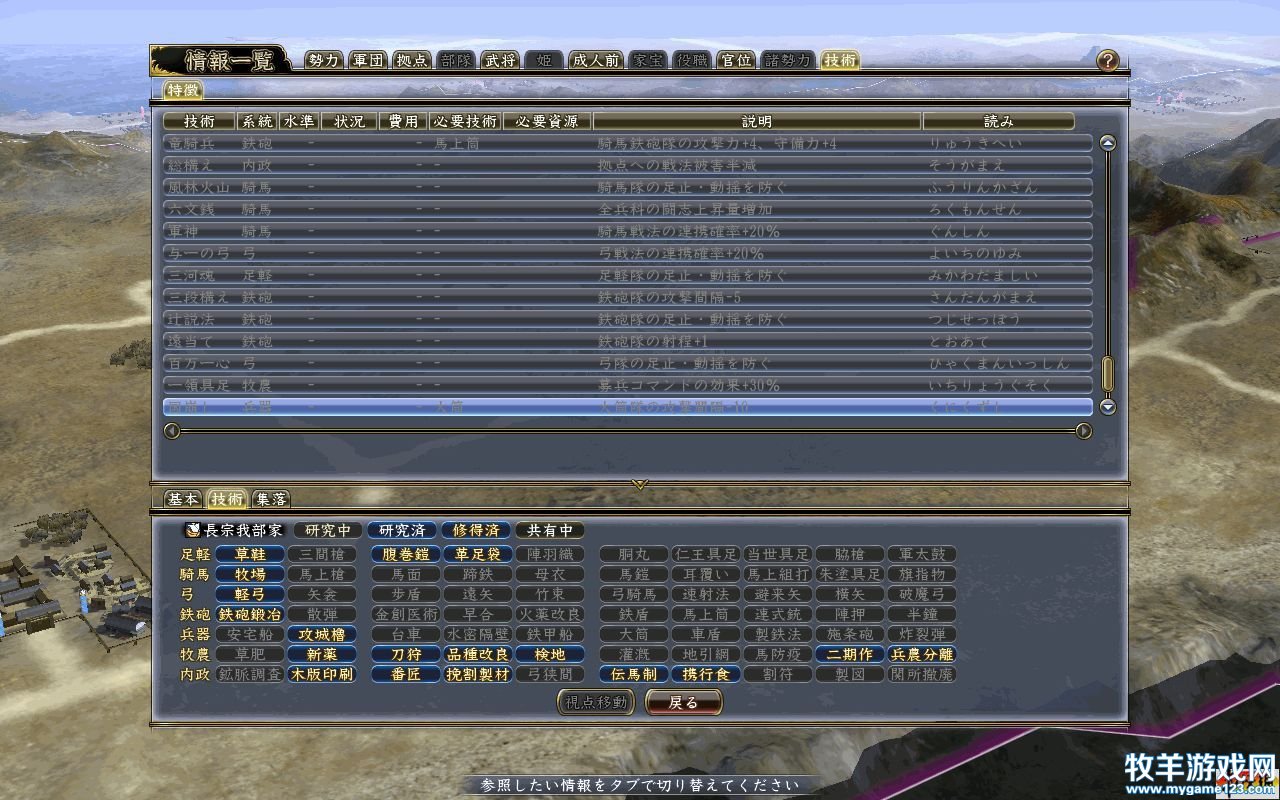Click the horizontal scrollbar track under the list
This screenshot has height=800, width=1280.
[x=628, y=431]
